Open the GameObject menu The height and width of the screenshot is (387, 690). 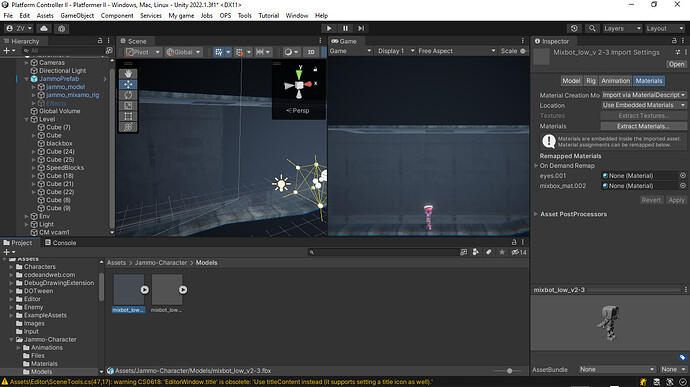coord(77,15)
